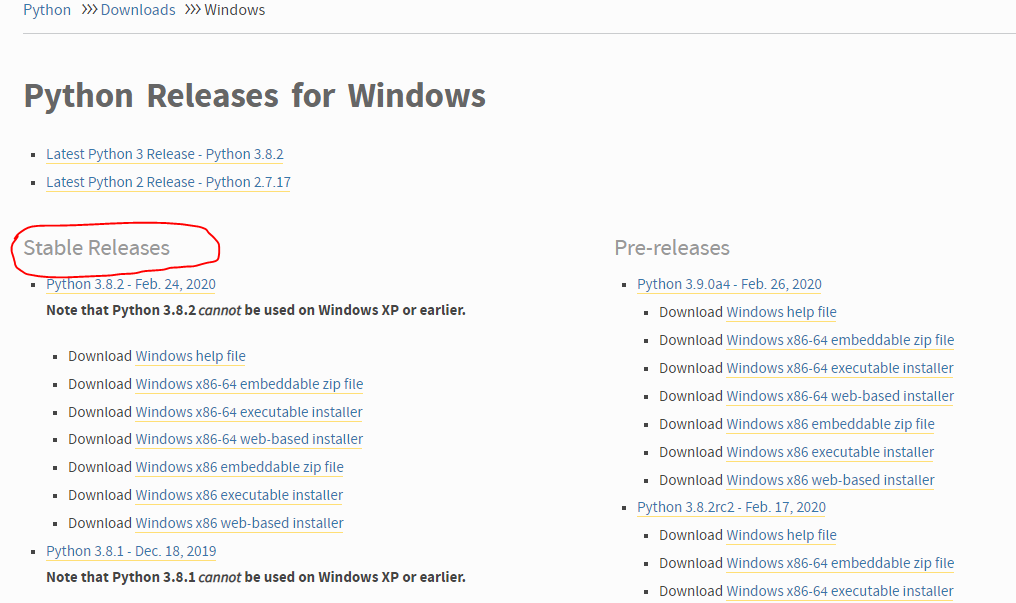1016x603 pixels.
Task: Download Windows help file for Python 3.9.0a4
Action: pyautogui.click(x=781, y=312)
